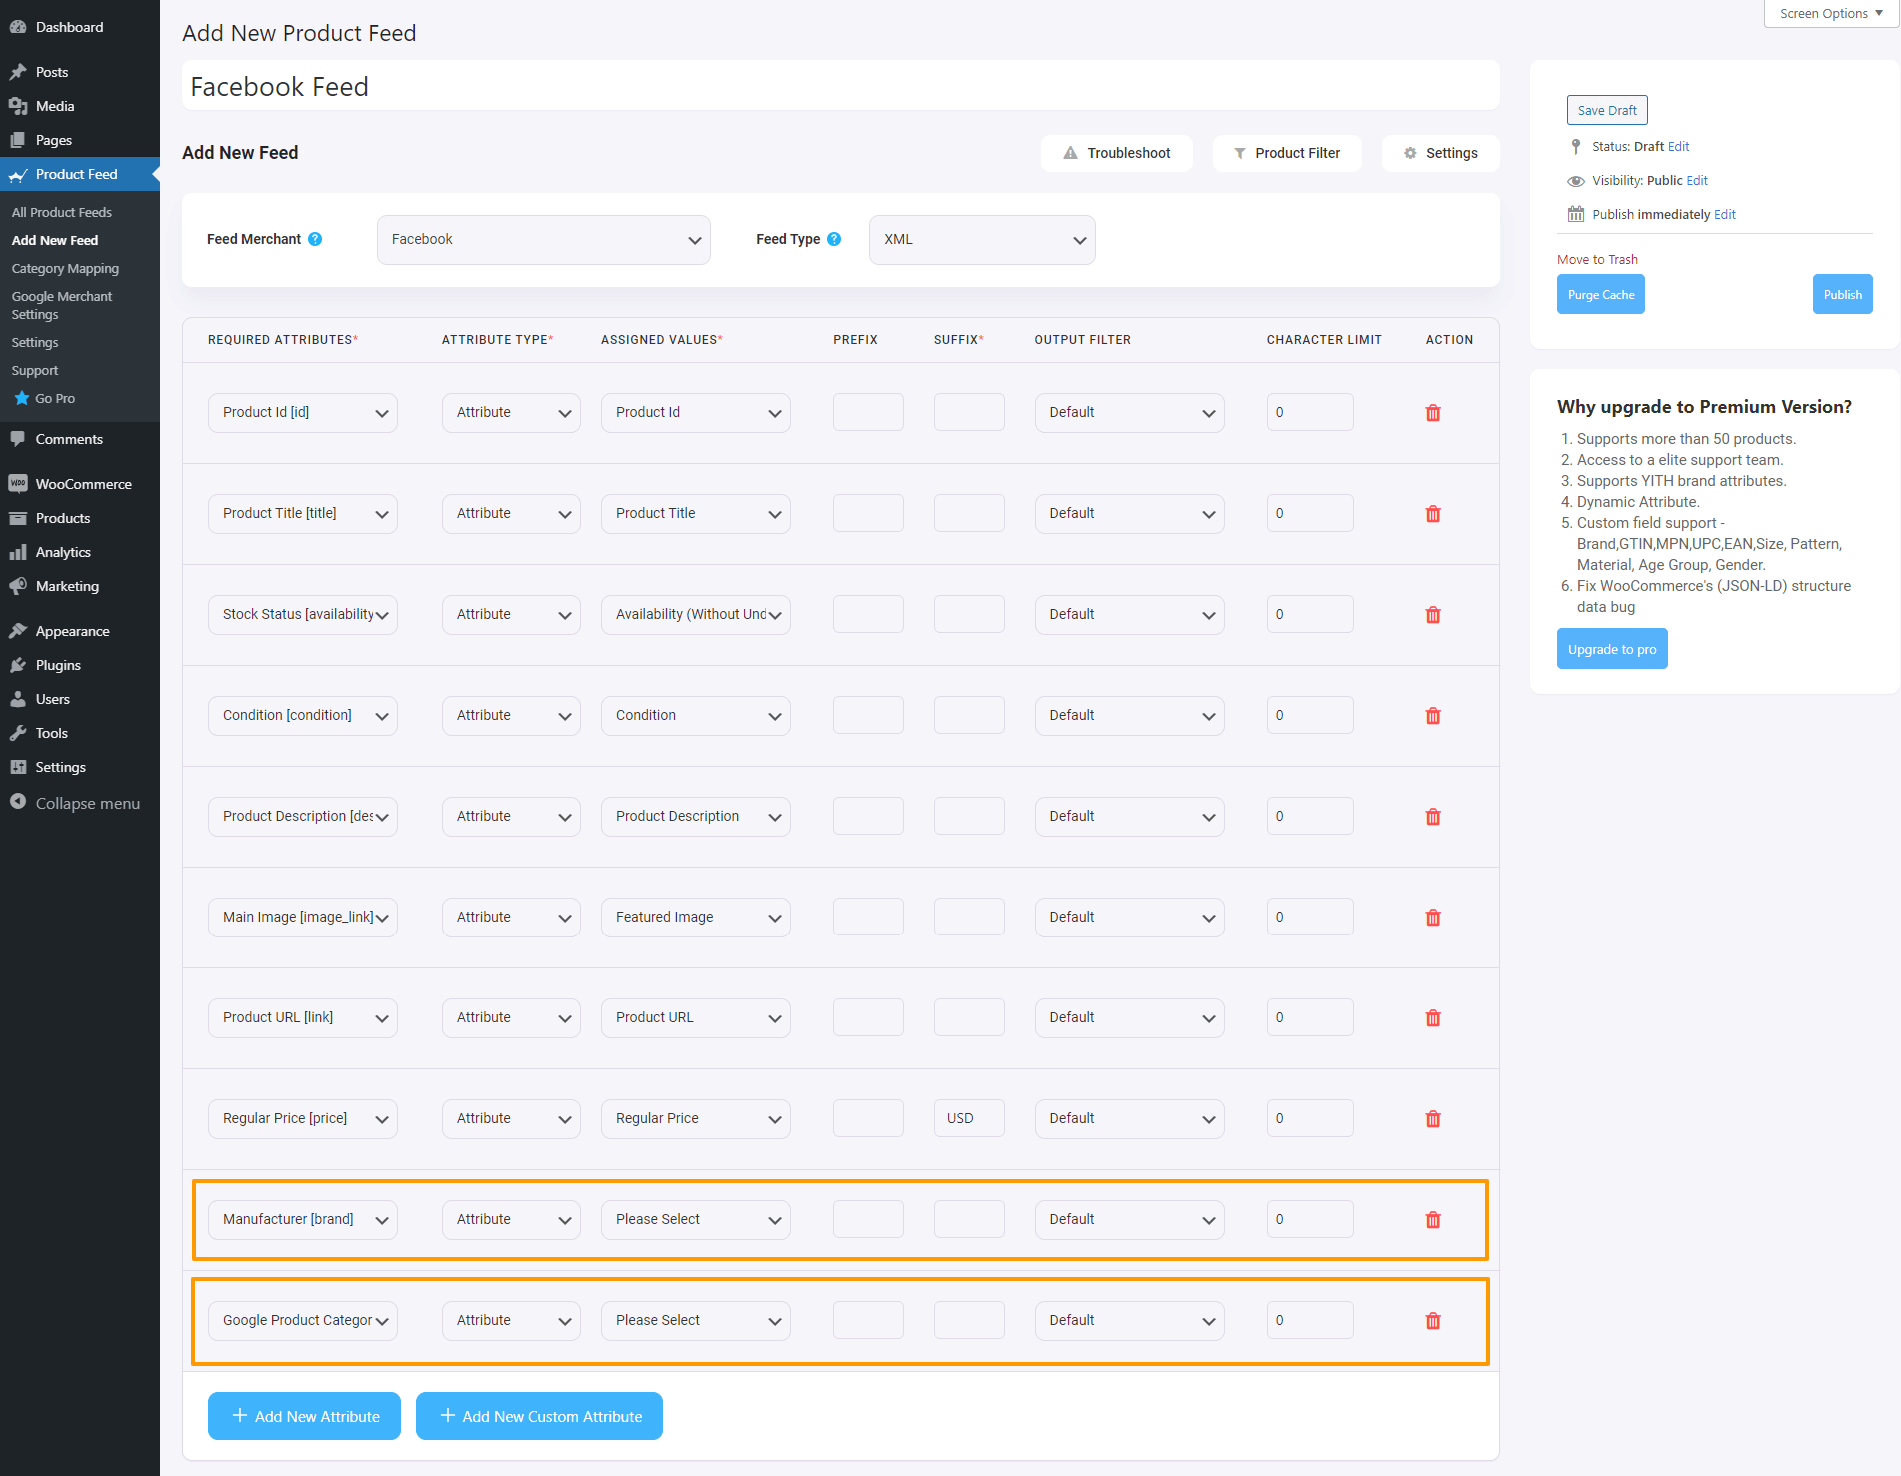Image resolution: width=1901 pixels, height=1476 pixels.
Task: Open the Feed Type XML dropdown
Action: pos(982,240)
